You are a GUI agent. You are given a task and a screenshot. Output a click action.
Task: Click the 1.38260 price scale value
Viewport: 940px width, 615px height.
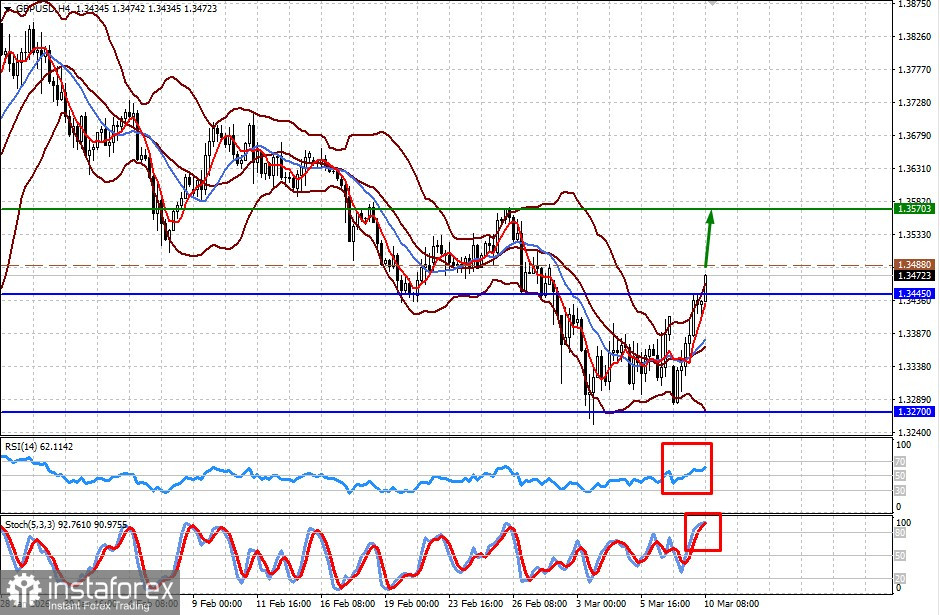914,37
